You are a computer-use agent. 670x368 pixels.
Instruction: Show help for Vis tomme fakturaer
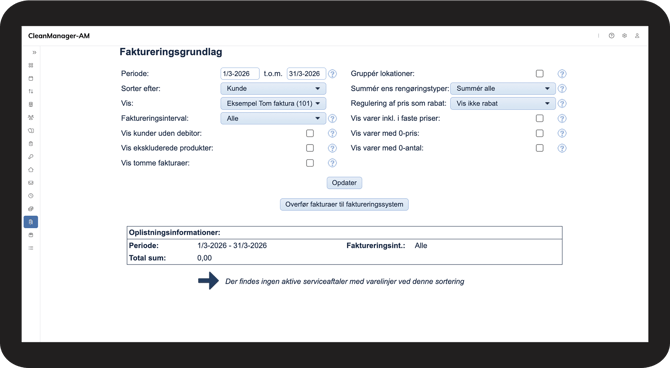[x=332, y=163]
